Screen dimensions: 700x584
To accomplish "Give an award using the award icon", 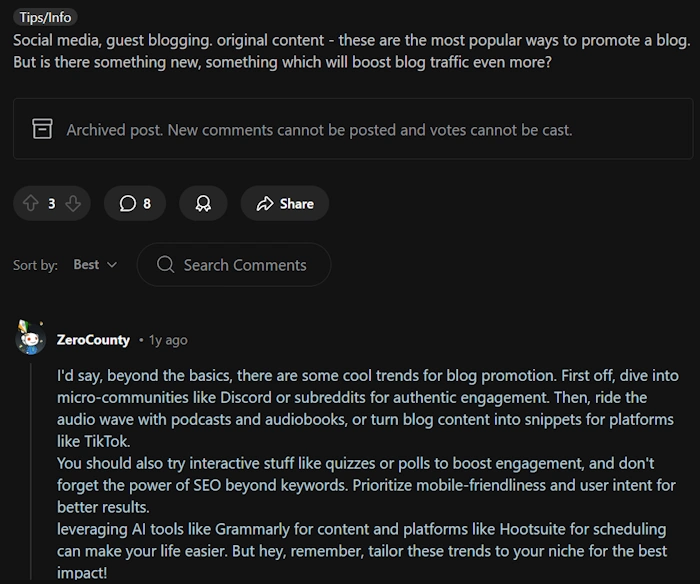I will pyautogui.click(x=203, y=204).
